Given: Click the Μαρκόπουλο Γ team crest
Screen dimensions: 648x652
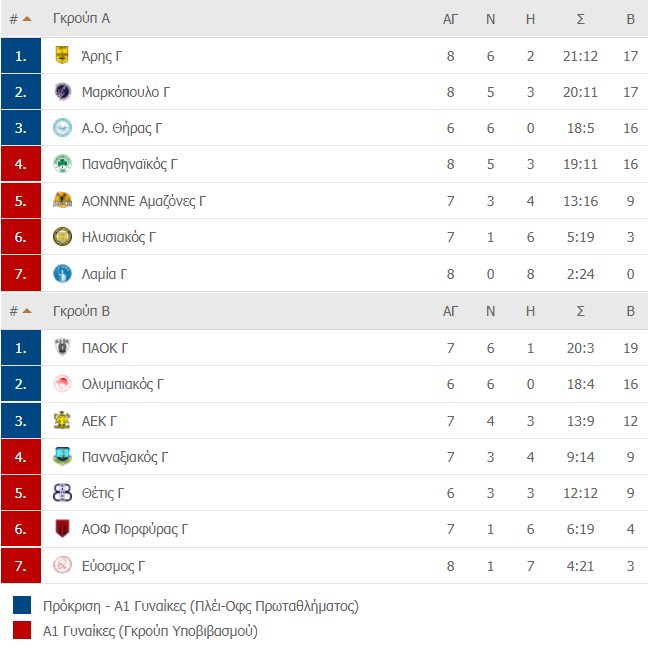Looking at the screenshot, I should click(62, 92).
